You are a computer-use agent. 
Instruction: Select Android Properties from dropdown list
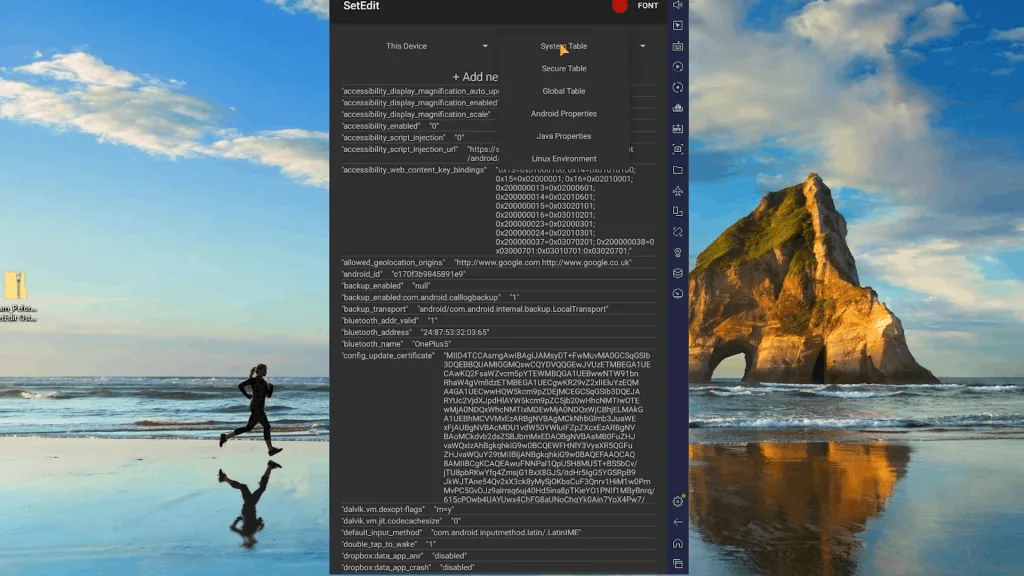564,113
